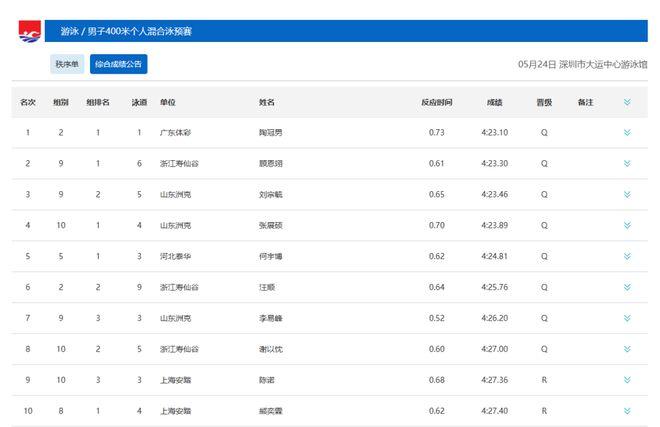The width and height of the screenshot is (660, 427).
Task: Click reaction time 0.65
Action: point(436,195)
